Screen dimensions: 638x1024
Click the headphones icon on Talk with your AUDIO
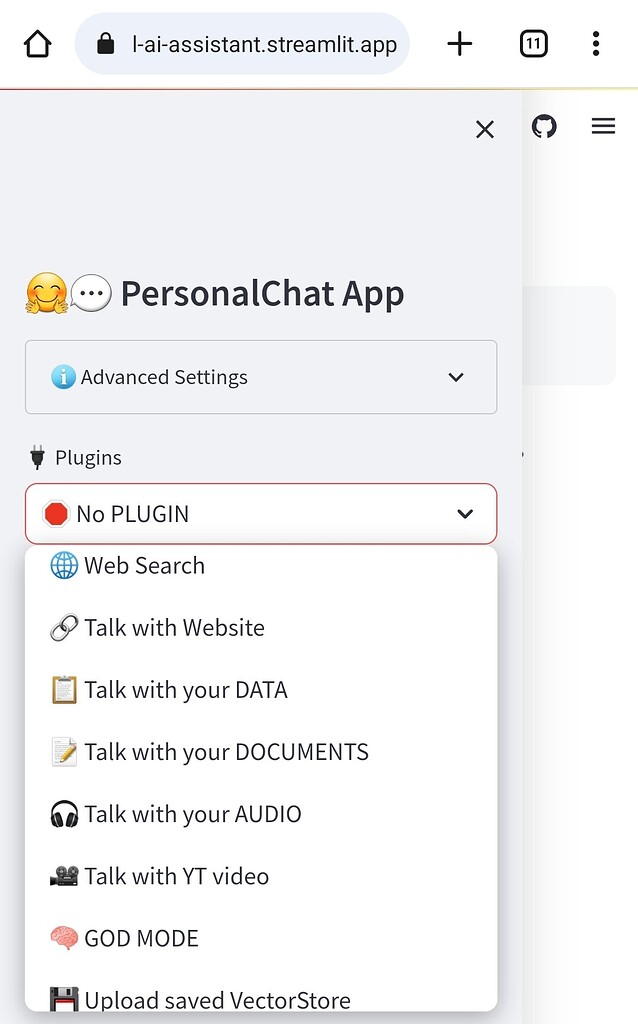(x=62, y=813)
